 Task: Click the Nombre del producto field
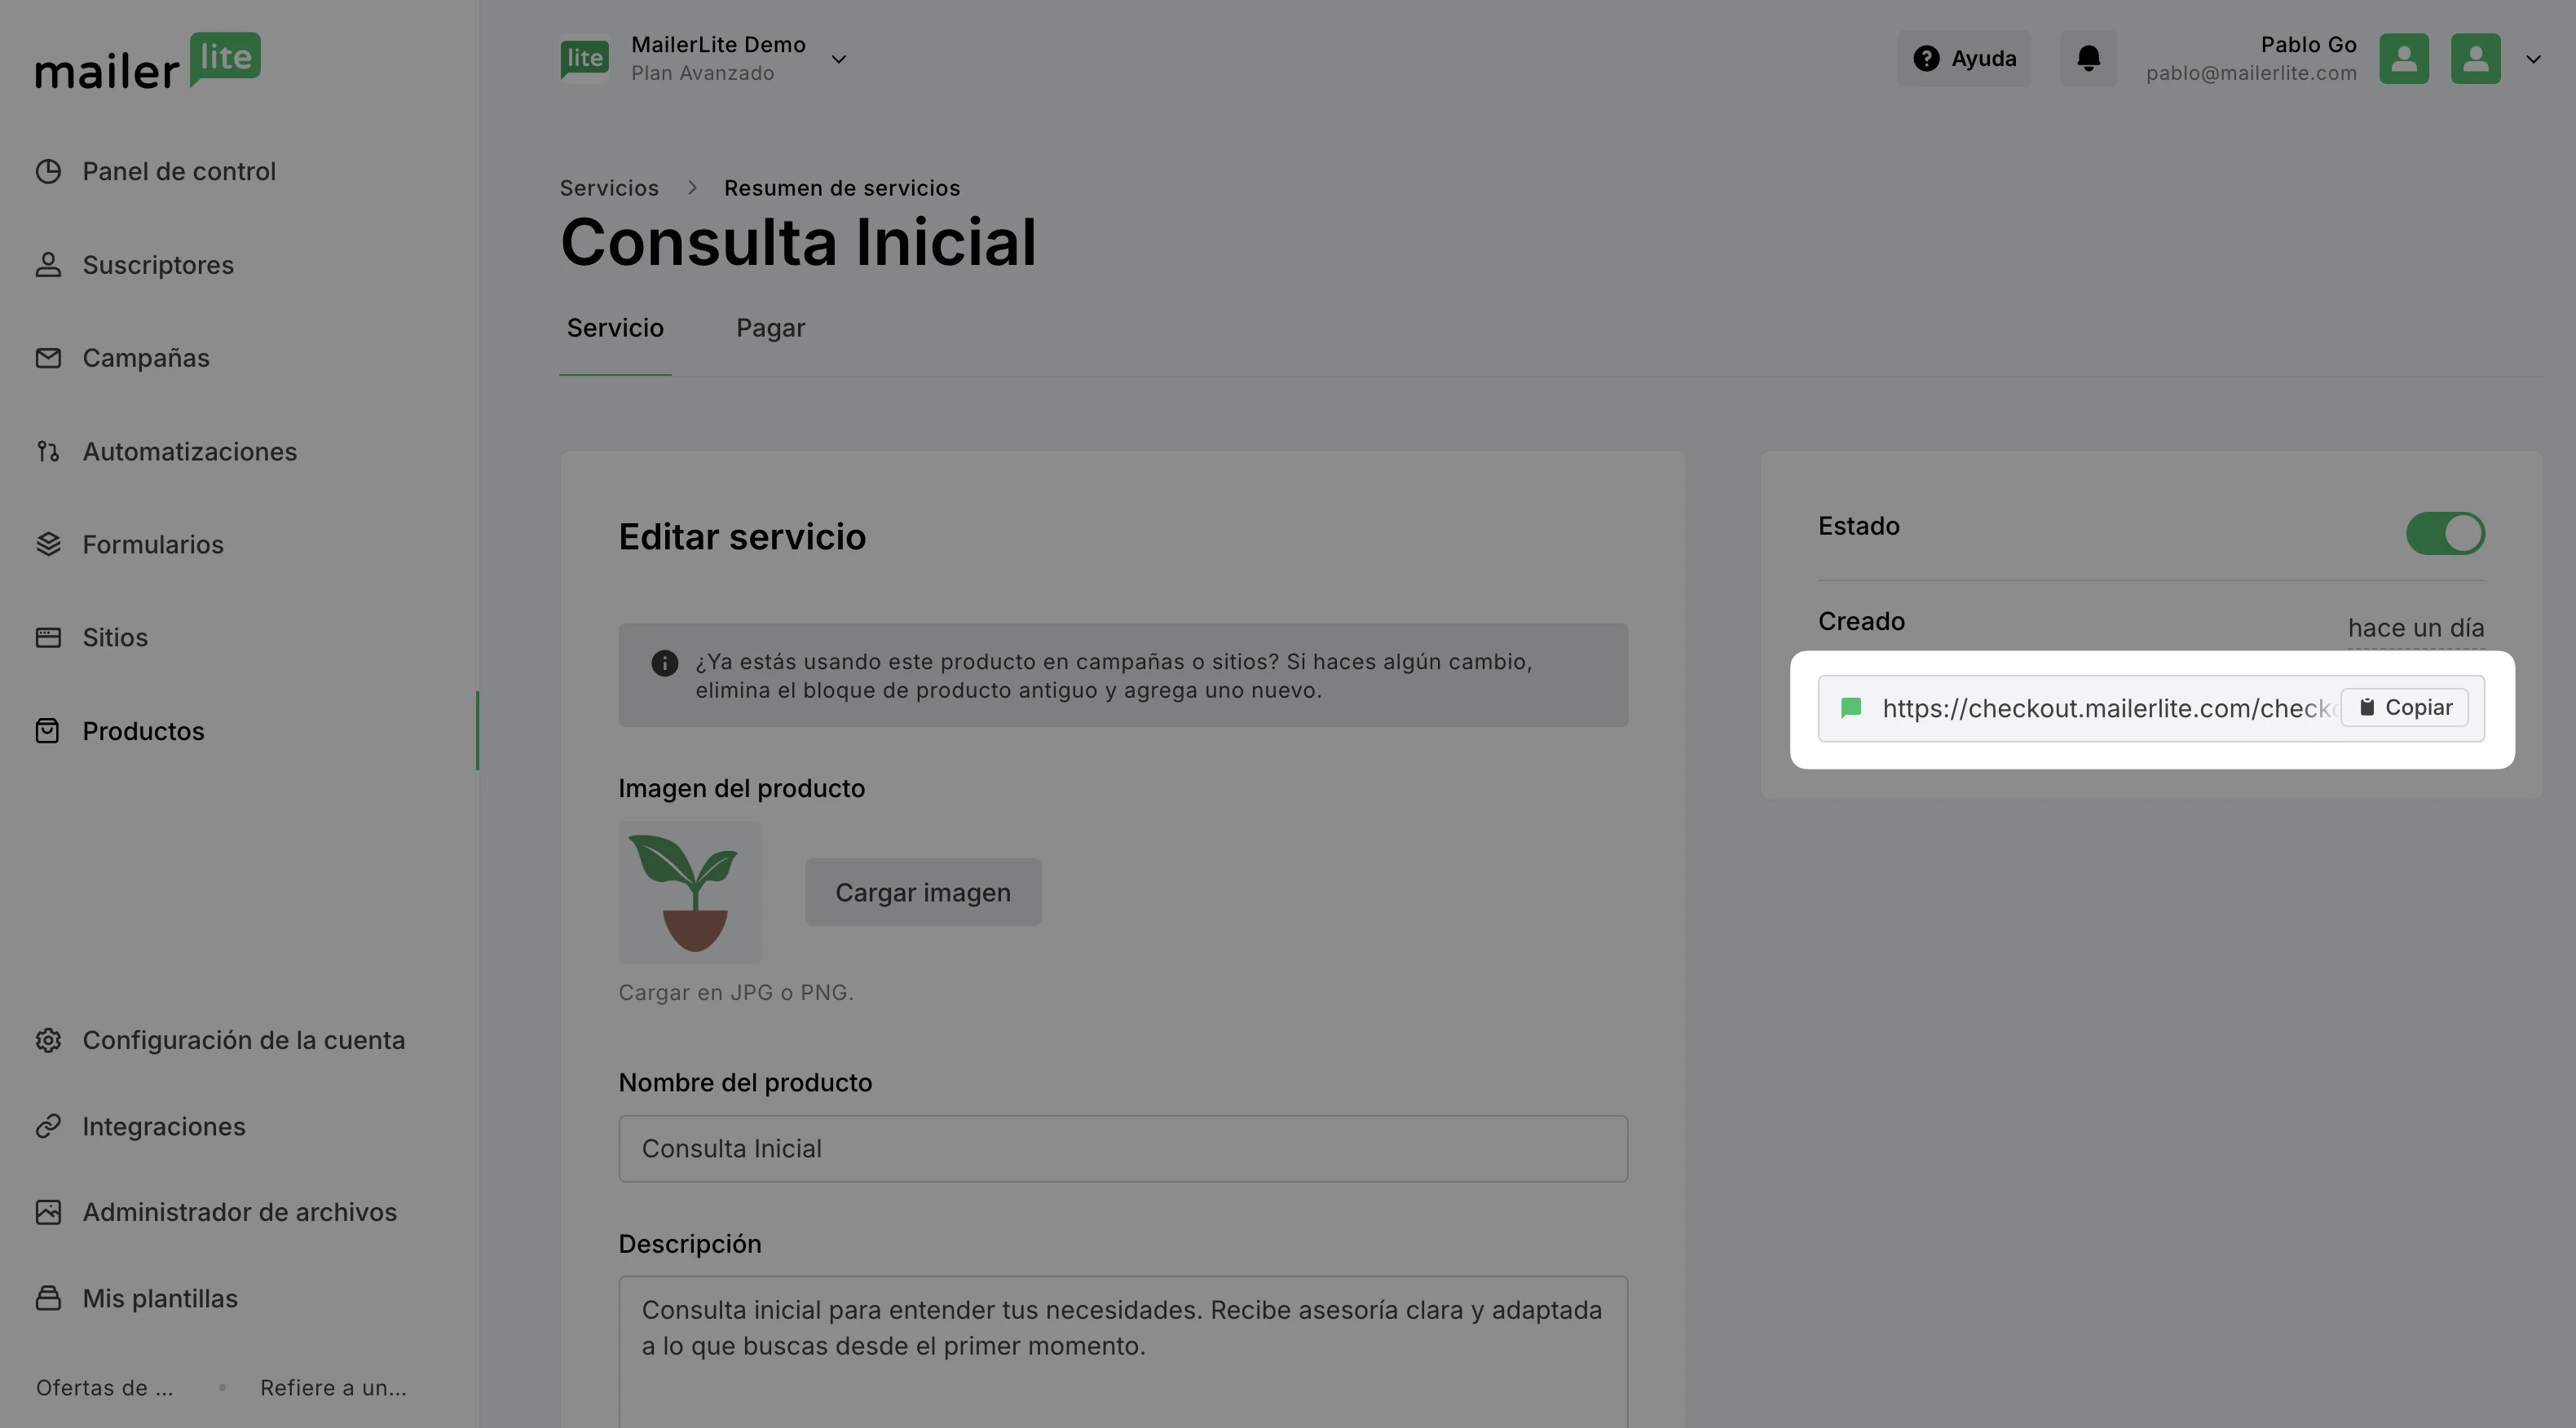[1122, 1149]
